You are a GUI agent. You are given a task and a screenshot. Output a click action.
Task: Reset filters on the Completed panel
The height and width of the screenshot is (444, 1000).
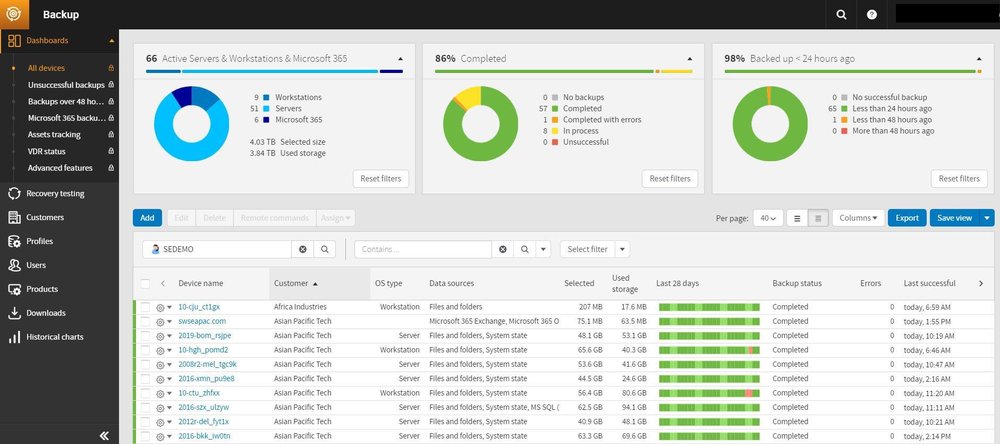point(670,179)
